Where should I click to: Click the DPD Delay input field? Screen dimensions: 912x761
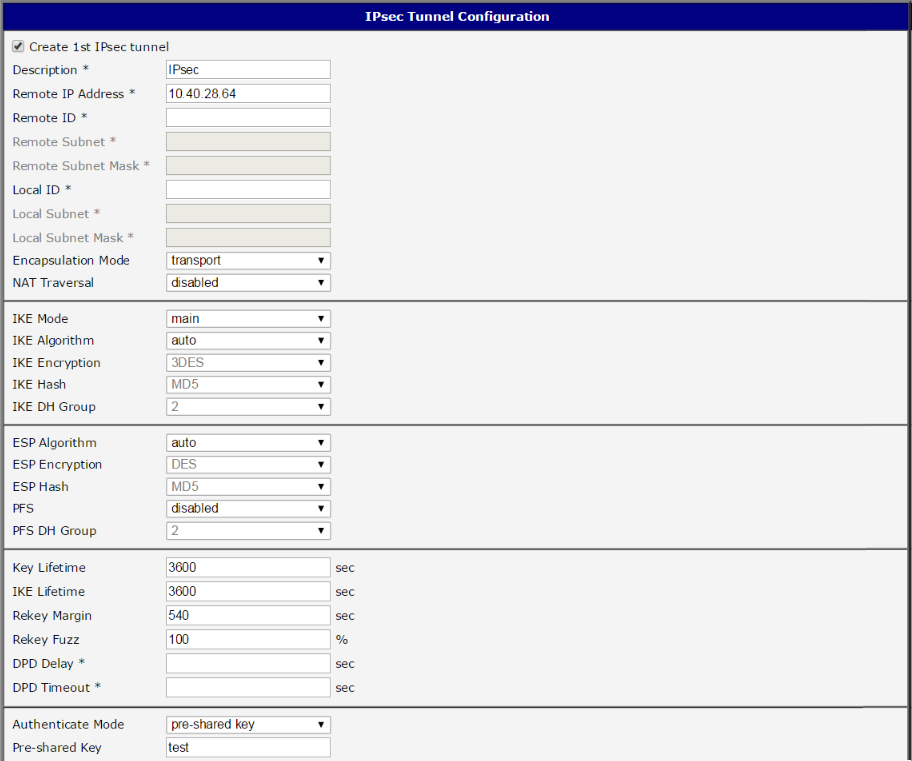click(248, 663)
